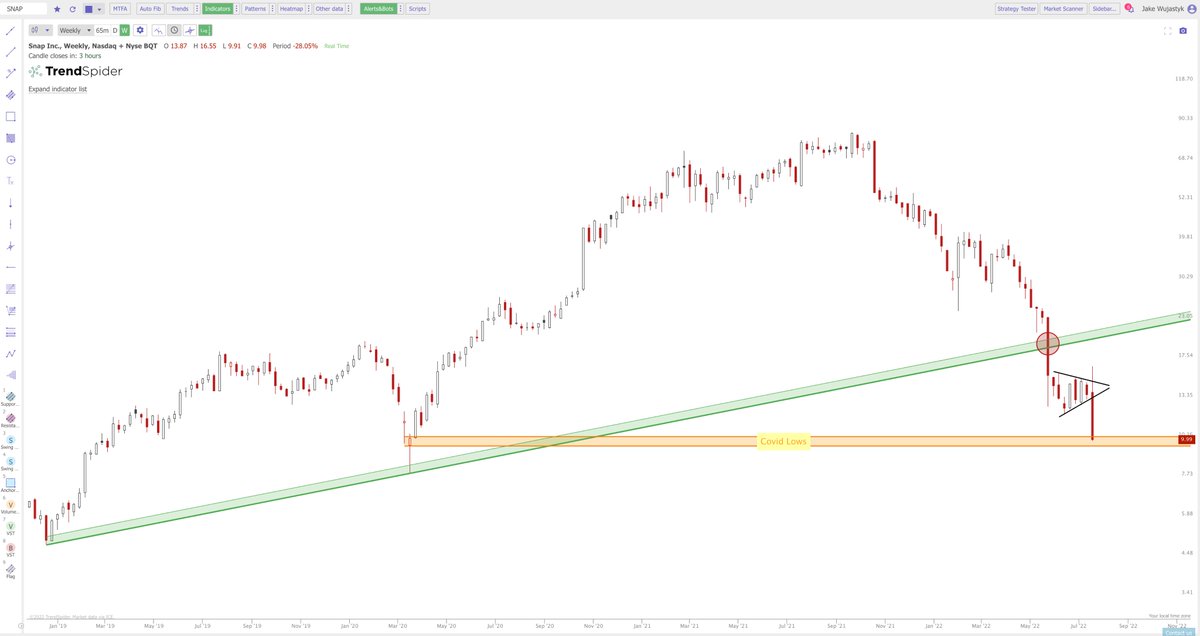Select the text annotation tool
Image resolution: width=1200 pixels, height=636 pixels.
click(x=10, y=181)
